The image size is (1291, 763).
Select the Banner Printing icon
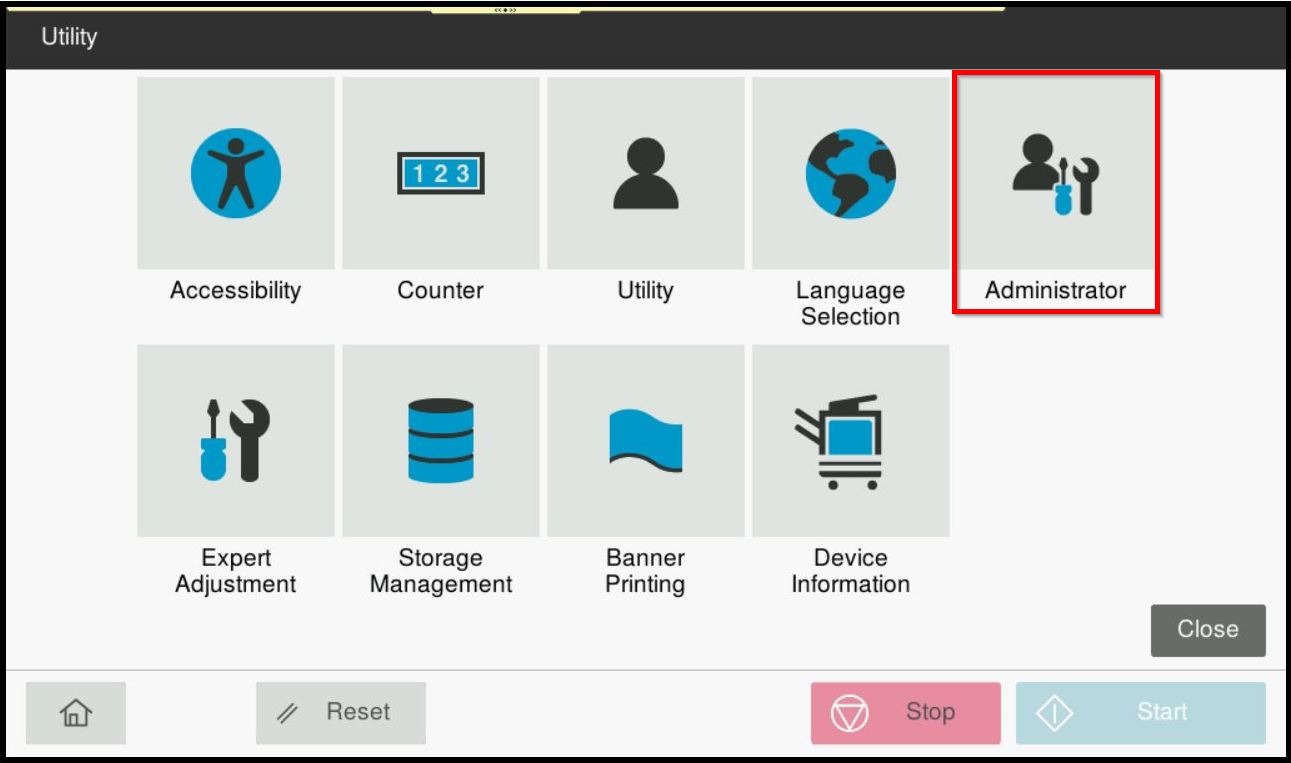point(645,440)
